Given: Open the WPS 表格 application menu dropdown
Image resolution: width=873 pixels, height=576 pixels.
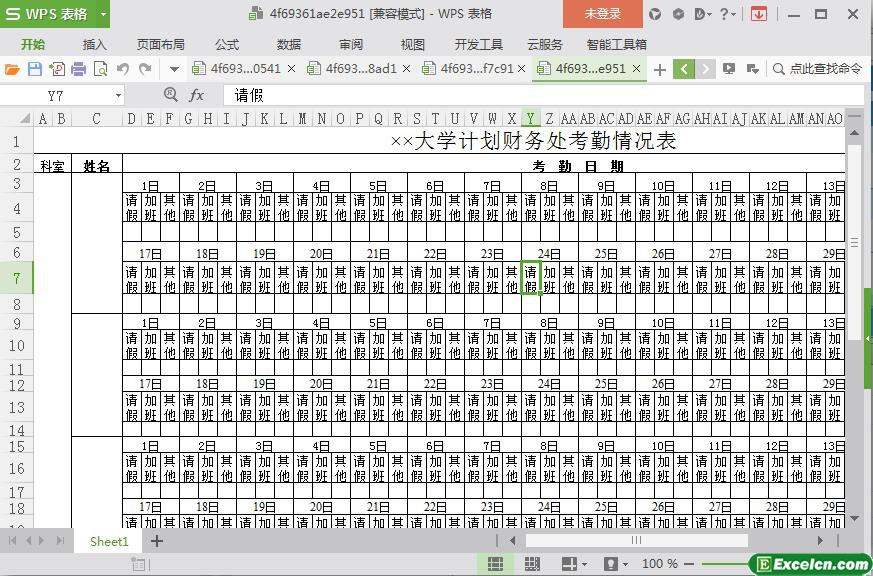Looking at the screenshot, I should click(x=103, y=14).
